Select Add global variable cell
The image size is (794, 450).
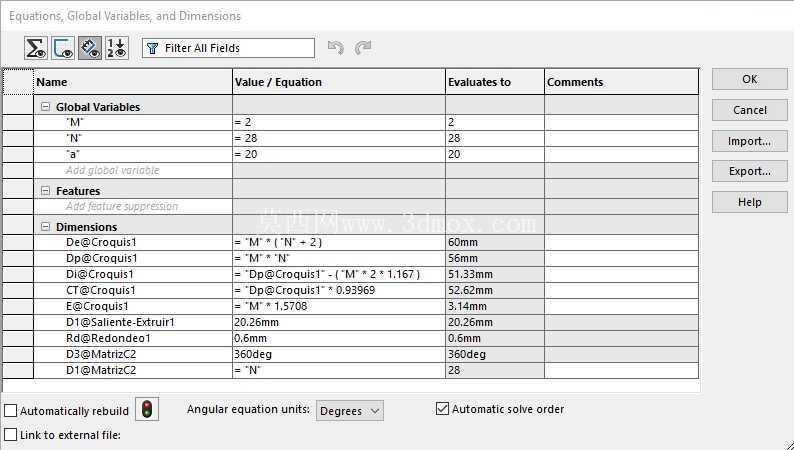133,170
